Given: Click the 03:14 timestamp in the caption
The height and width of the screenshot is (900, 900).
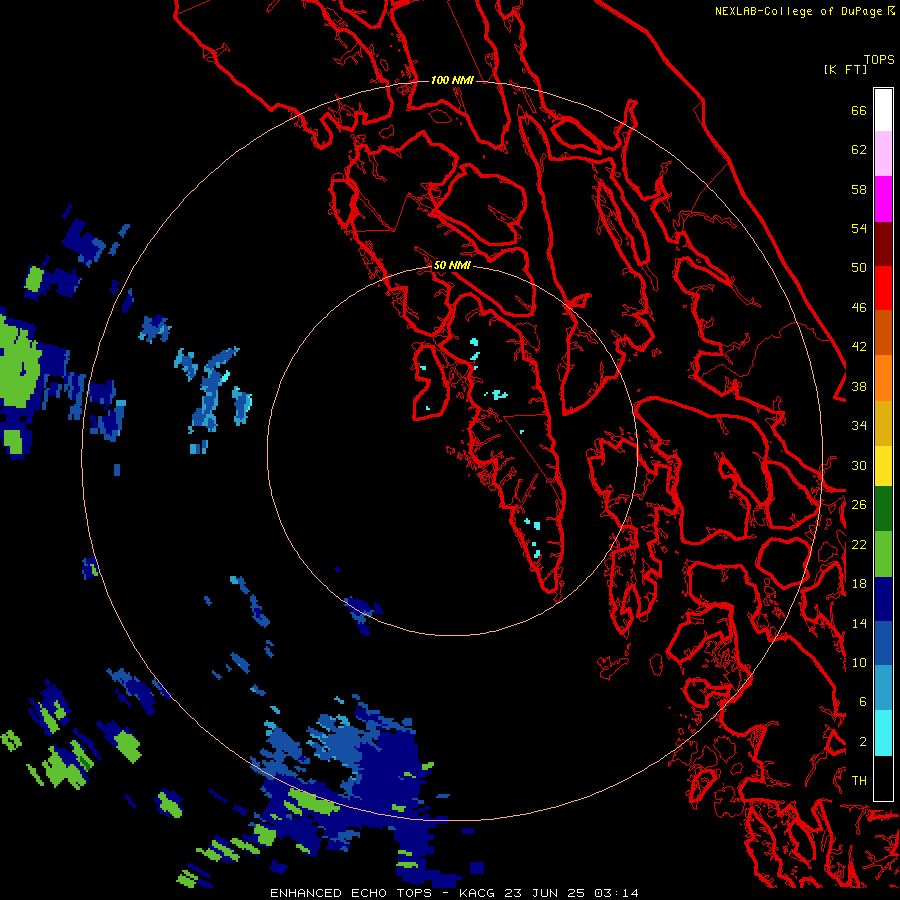Looking at the screenshot, I should click(x=616, y=893).
